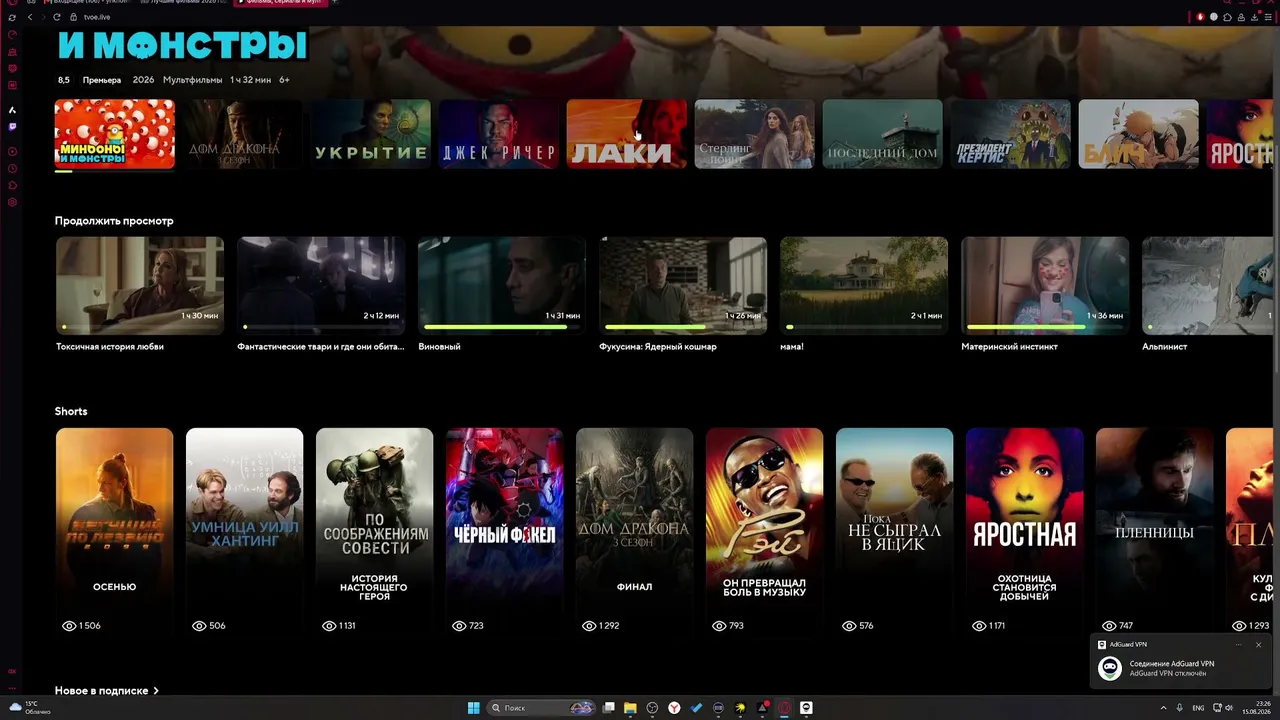Select the Стерлинг Пойнт banner thumbnail

click(x=754, y=133)
